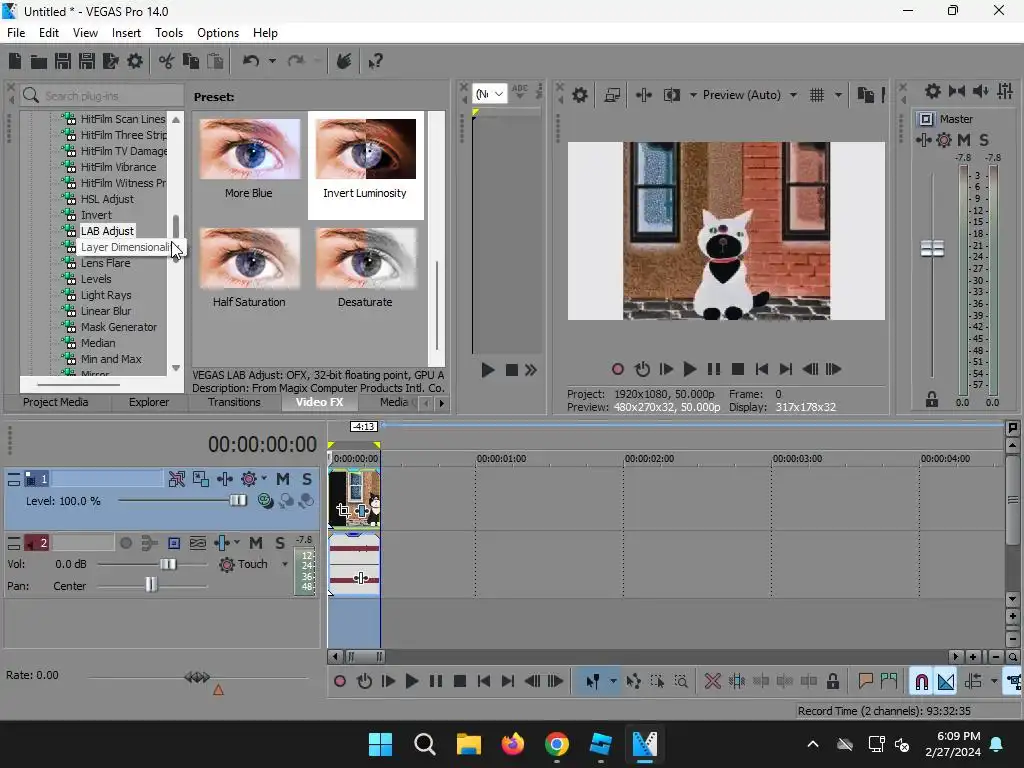Click Play in the Trimmer window
Image resolution: width=1024 pixels, height=768 pixels.
[x=488, y=370]
